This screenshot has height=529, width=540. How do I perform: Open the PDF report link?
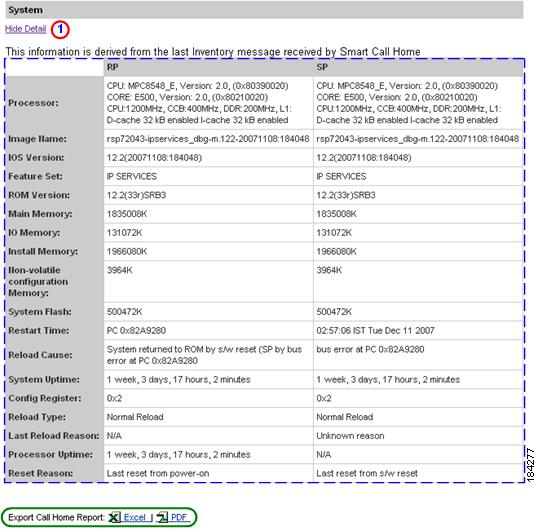pos(179,517)
